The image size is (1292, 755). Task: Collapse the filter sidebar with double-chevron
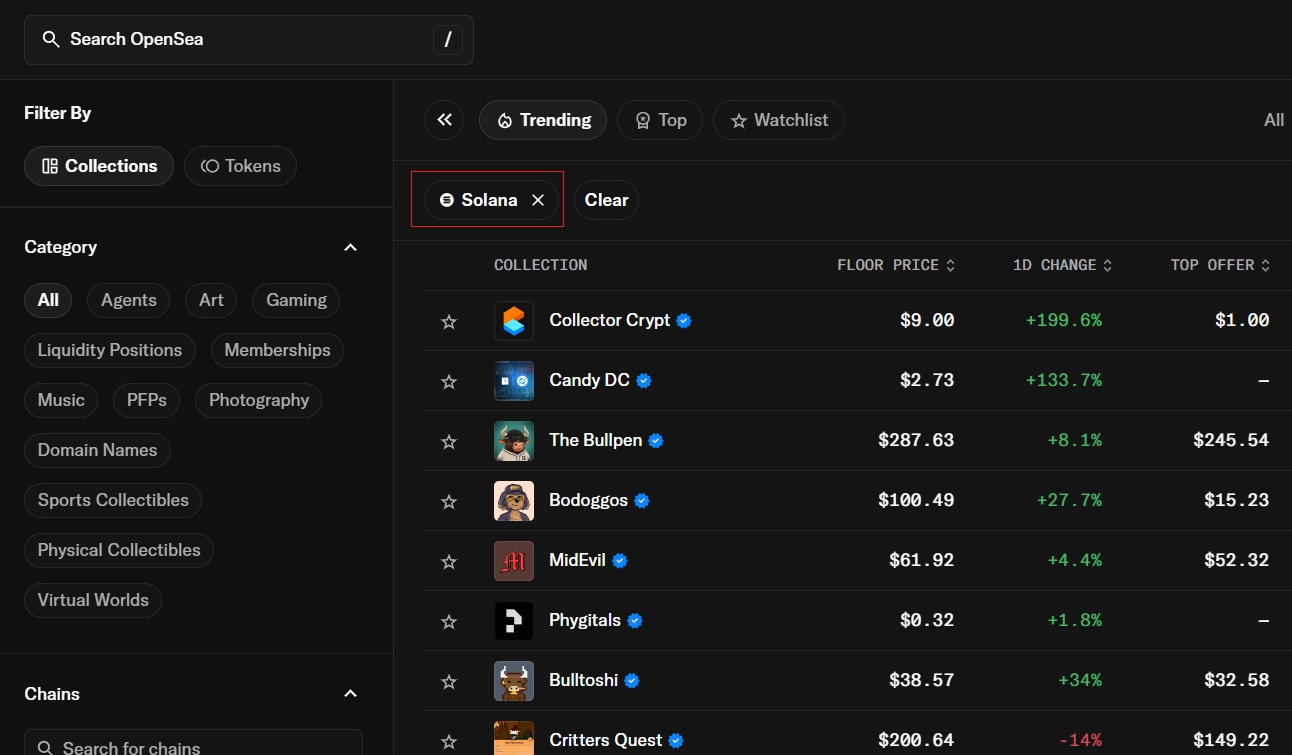point(444,120)
